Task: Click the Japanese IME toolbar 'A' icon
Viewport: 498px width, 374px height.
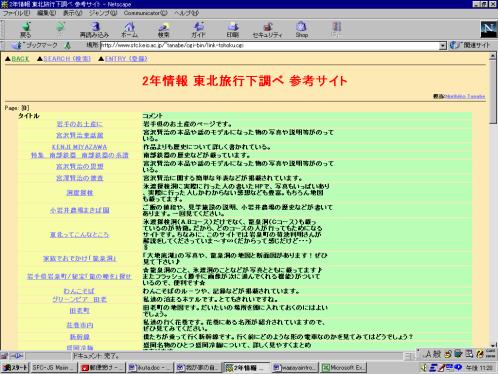Action: click(427, 354)
